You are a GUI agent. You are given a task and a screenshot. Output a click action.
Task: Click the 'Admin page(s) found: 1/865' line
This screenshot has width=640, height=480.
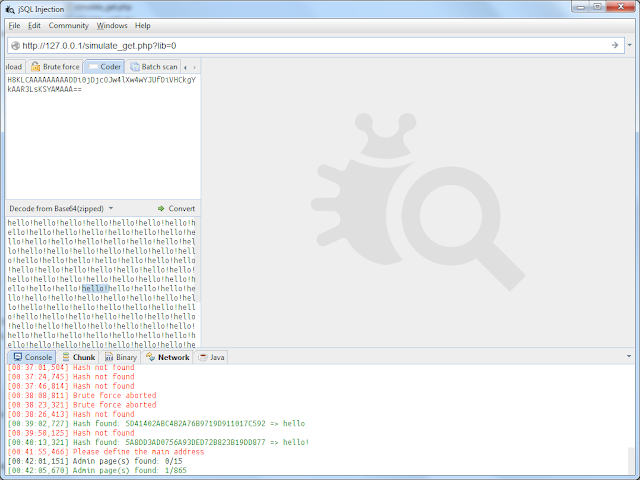(97, 470)
